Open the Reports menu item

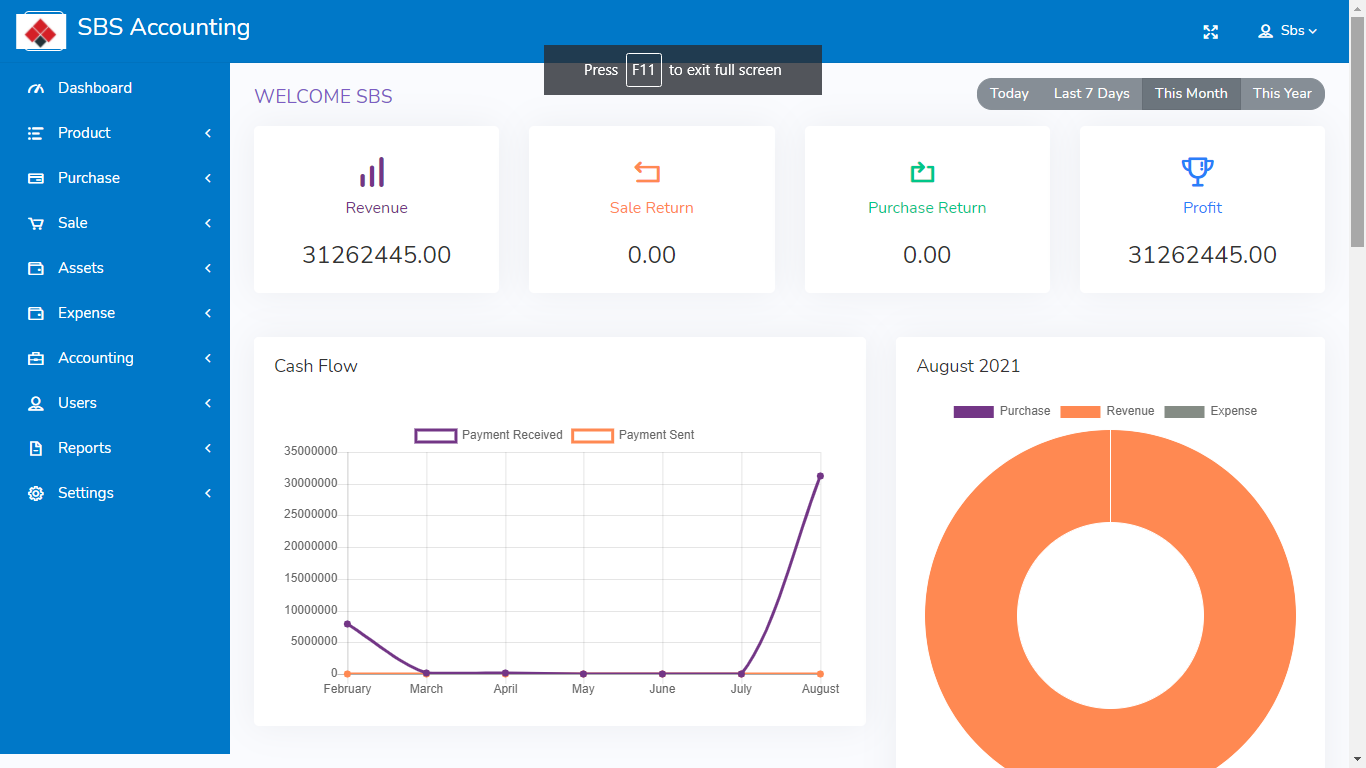pos(115,448)
